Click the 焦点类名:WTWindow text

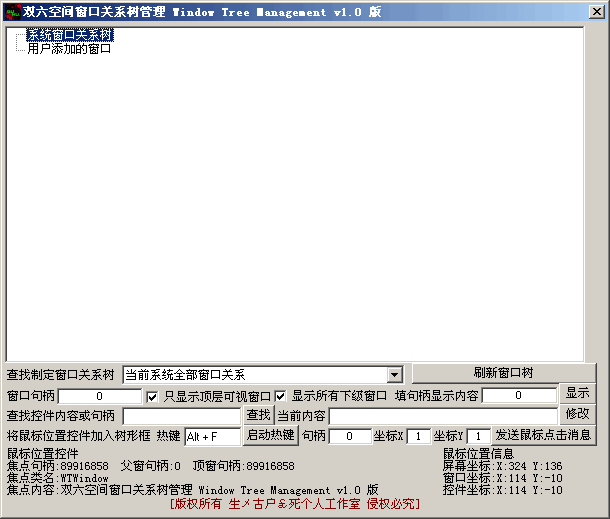coord(58,478)
